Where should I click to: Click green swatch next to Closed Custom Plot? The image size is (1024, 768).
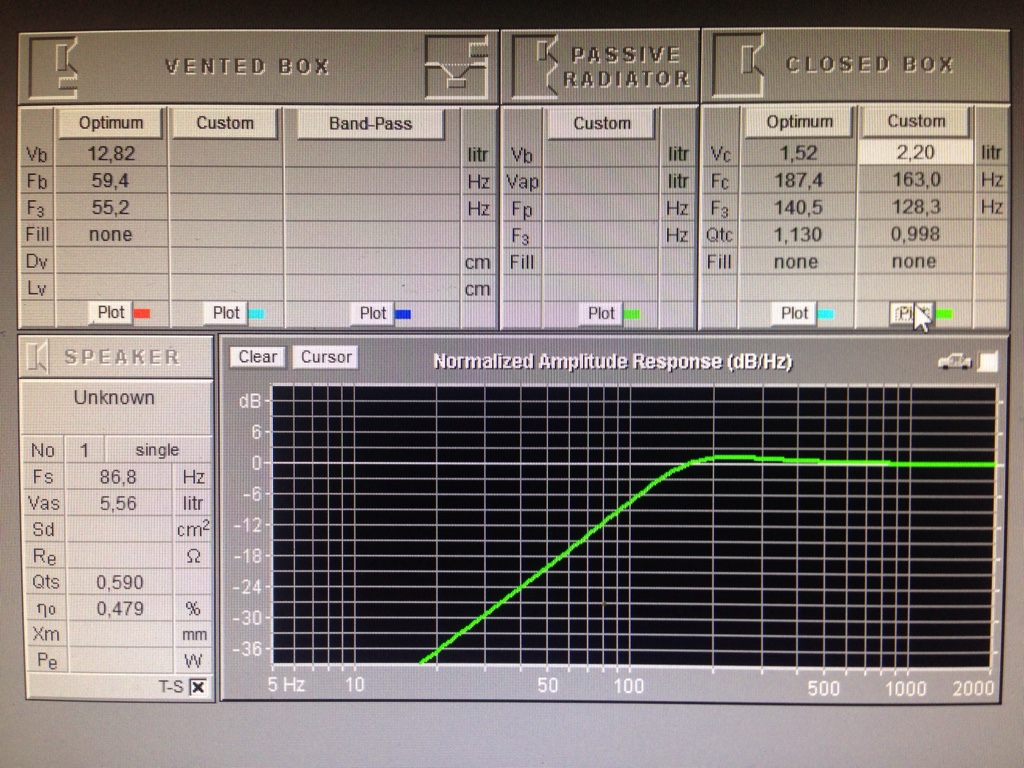[x=944, y=314]
